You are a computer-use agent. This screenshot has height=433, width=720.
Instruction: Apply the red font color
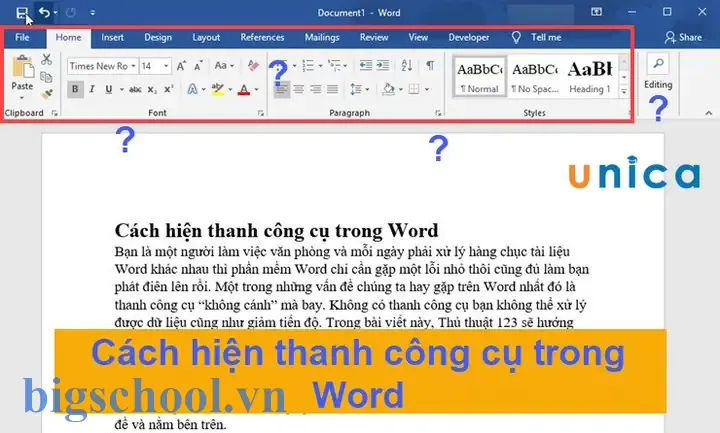244,89
